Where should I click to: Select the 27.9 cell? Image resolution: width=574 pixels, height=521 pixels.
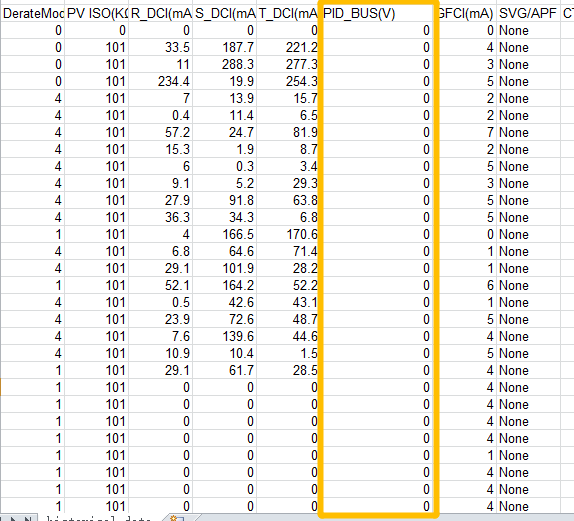pos(161,200)
